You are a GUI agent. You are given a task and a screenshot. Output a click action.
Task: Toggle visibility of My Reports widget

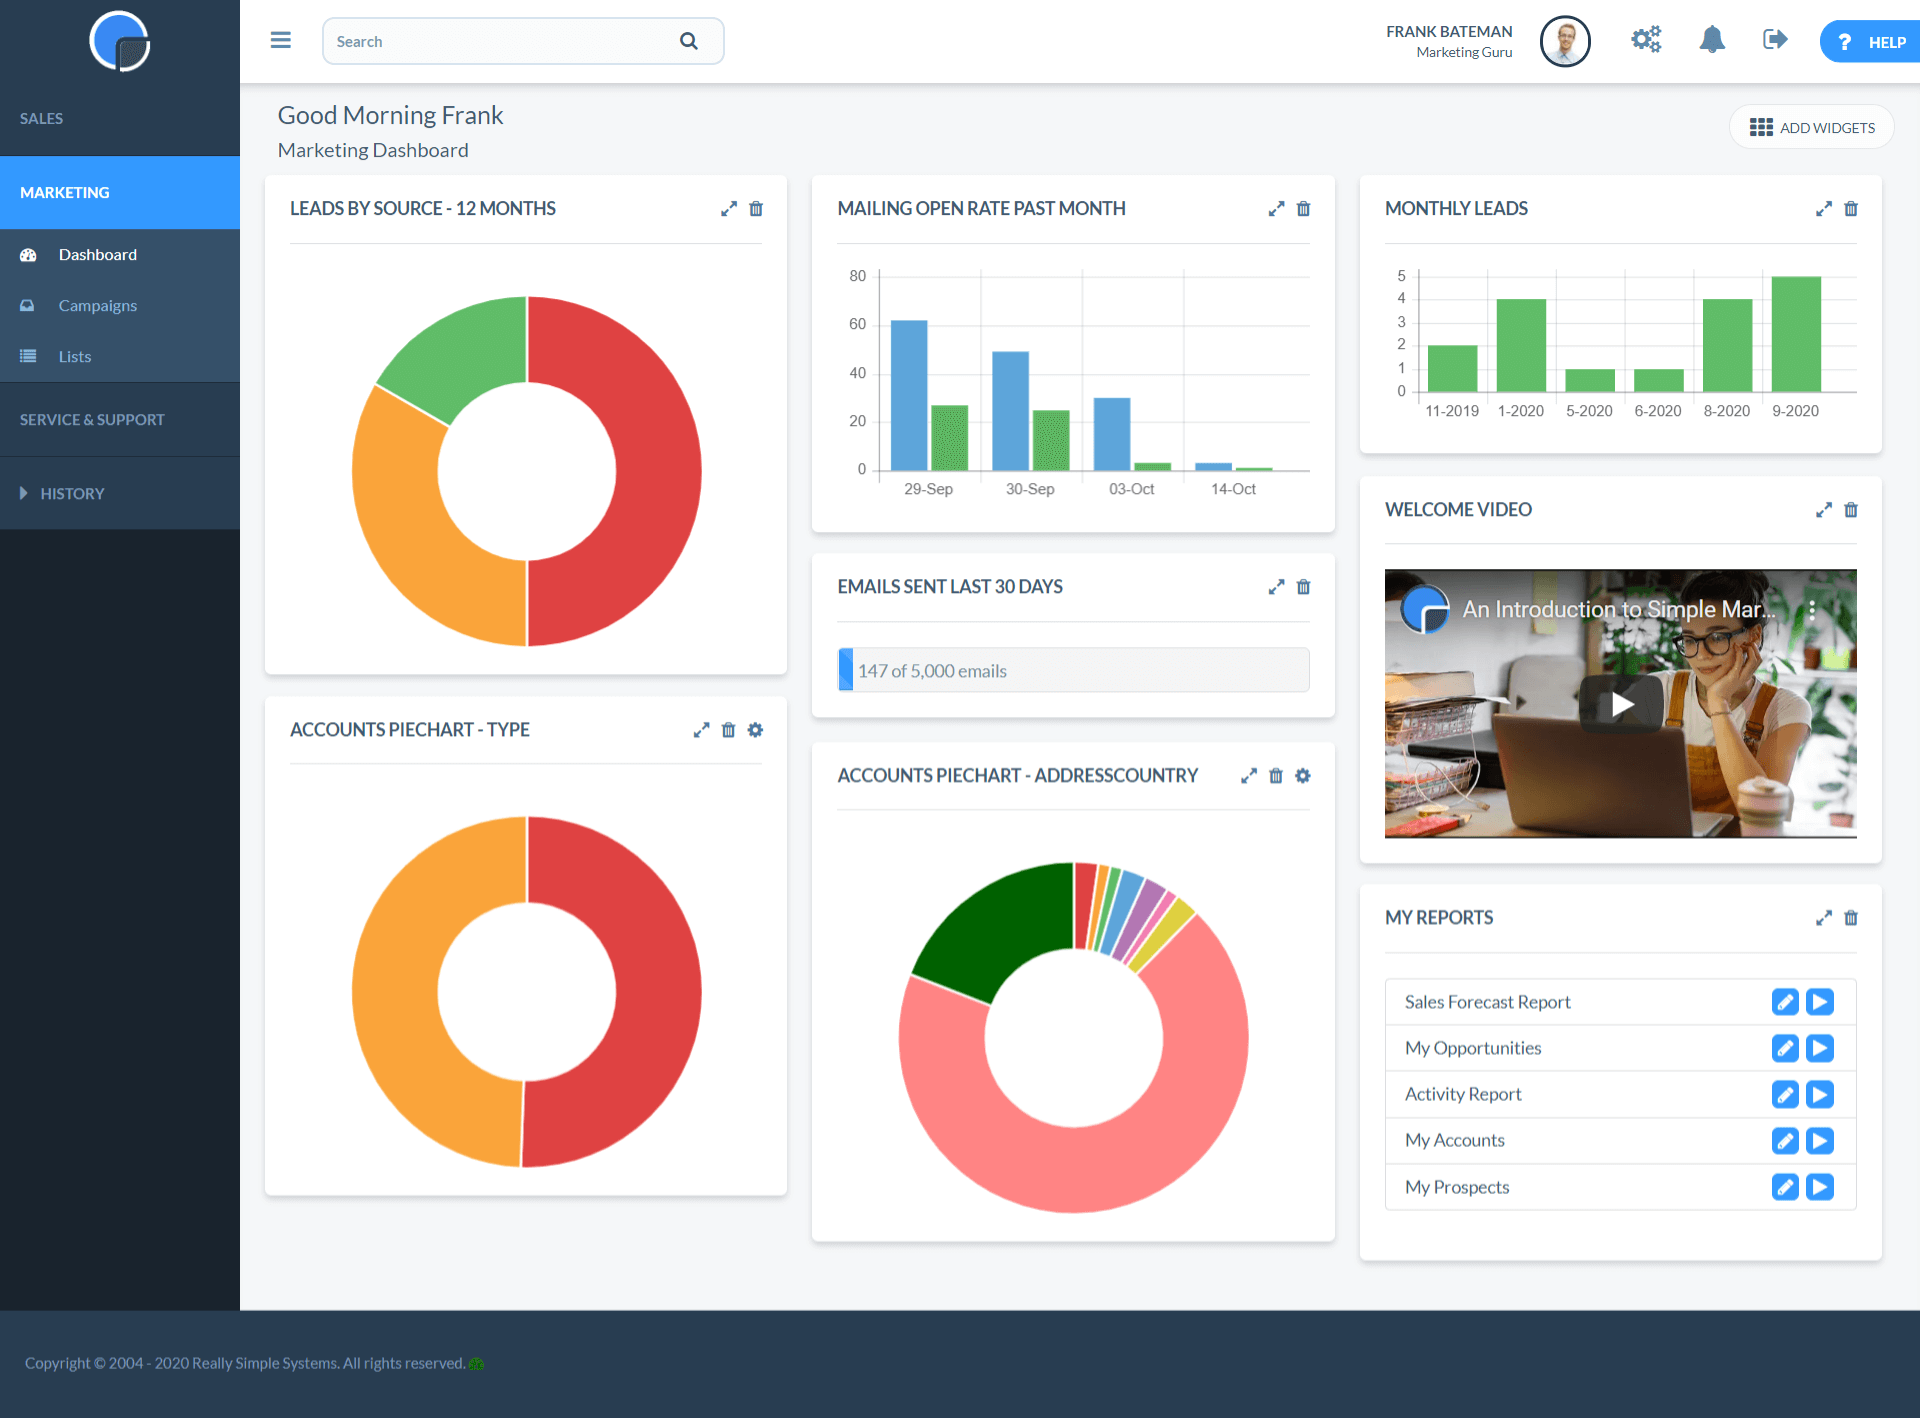pos(1823,916)
